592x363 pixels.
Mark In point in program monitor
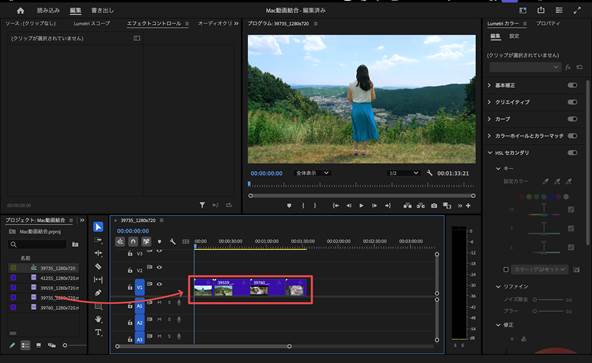pos(303,205)
